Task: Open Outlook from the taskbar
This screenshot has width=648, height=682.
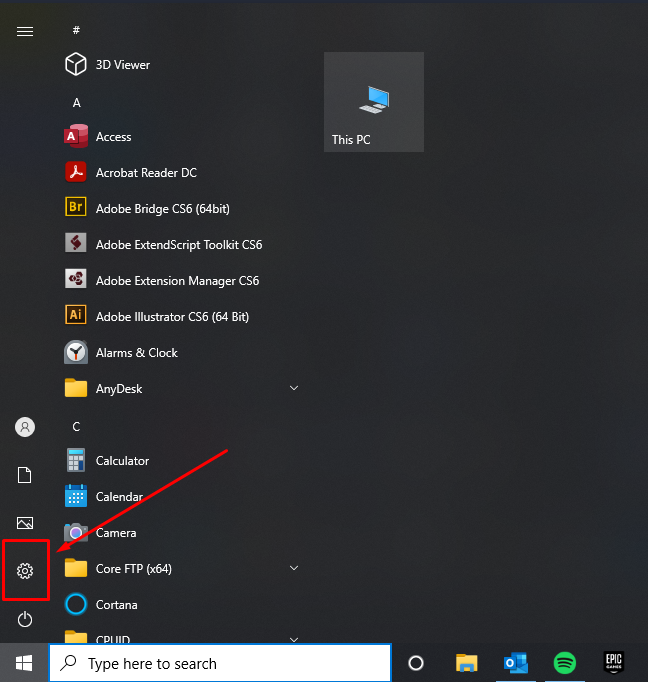Action: point(516,663)
